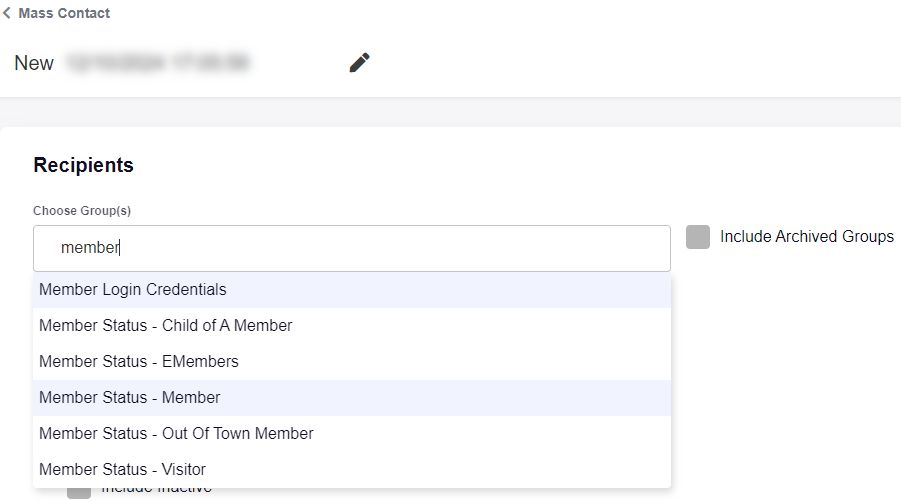901x503 pixels.
Task: Click the Include Archived Groups label text
Action: point(806,237)
